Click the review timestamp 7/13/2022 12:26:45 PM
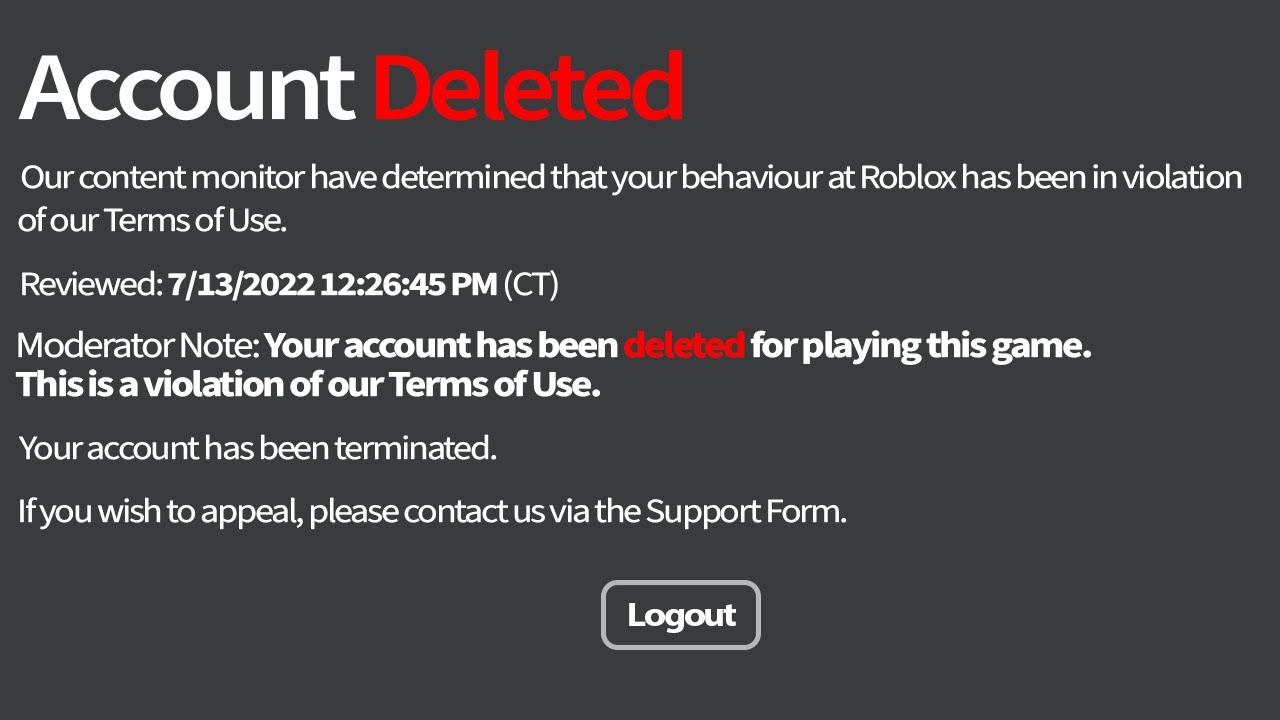The image size is (1280, 720). coord(332,285)
